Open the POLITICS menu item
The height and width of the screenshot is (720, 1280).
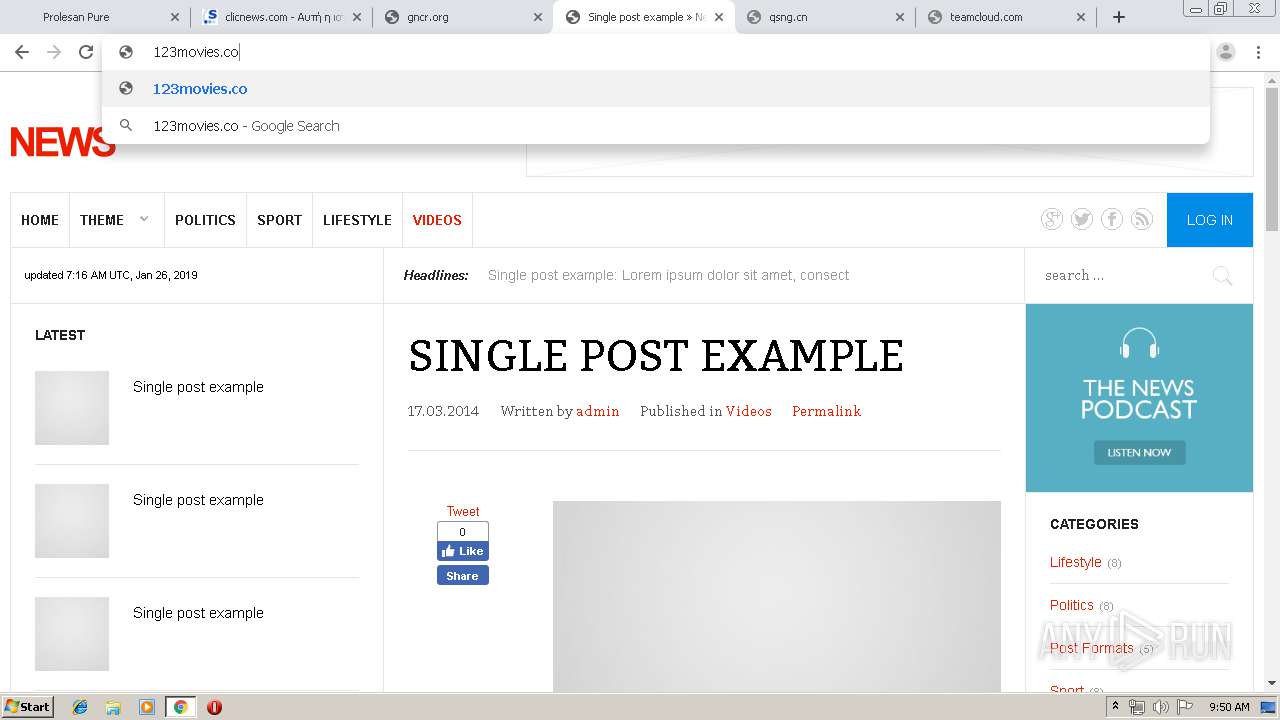(x=205, y=220)
